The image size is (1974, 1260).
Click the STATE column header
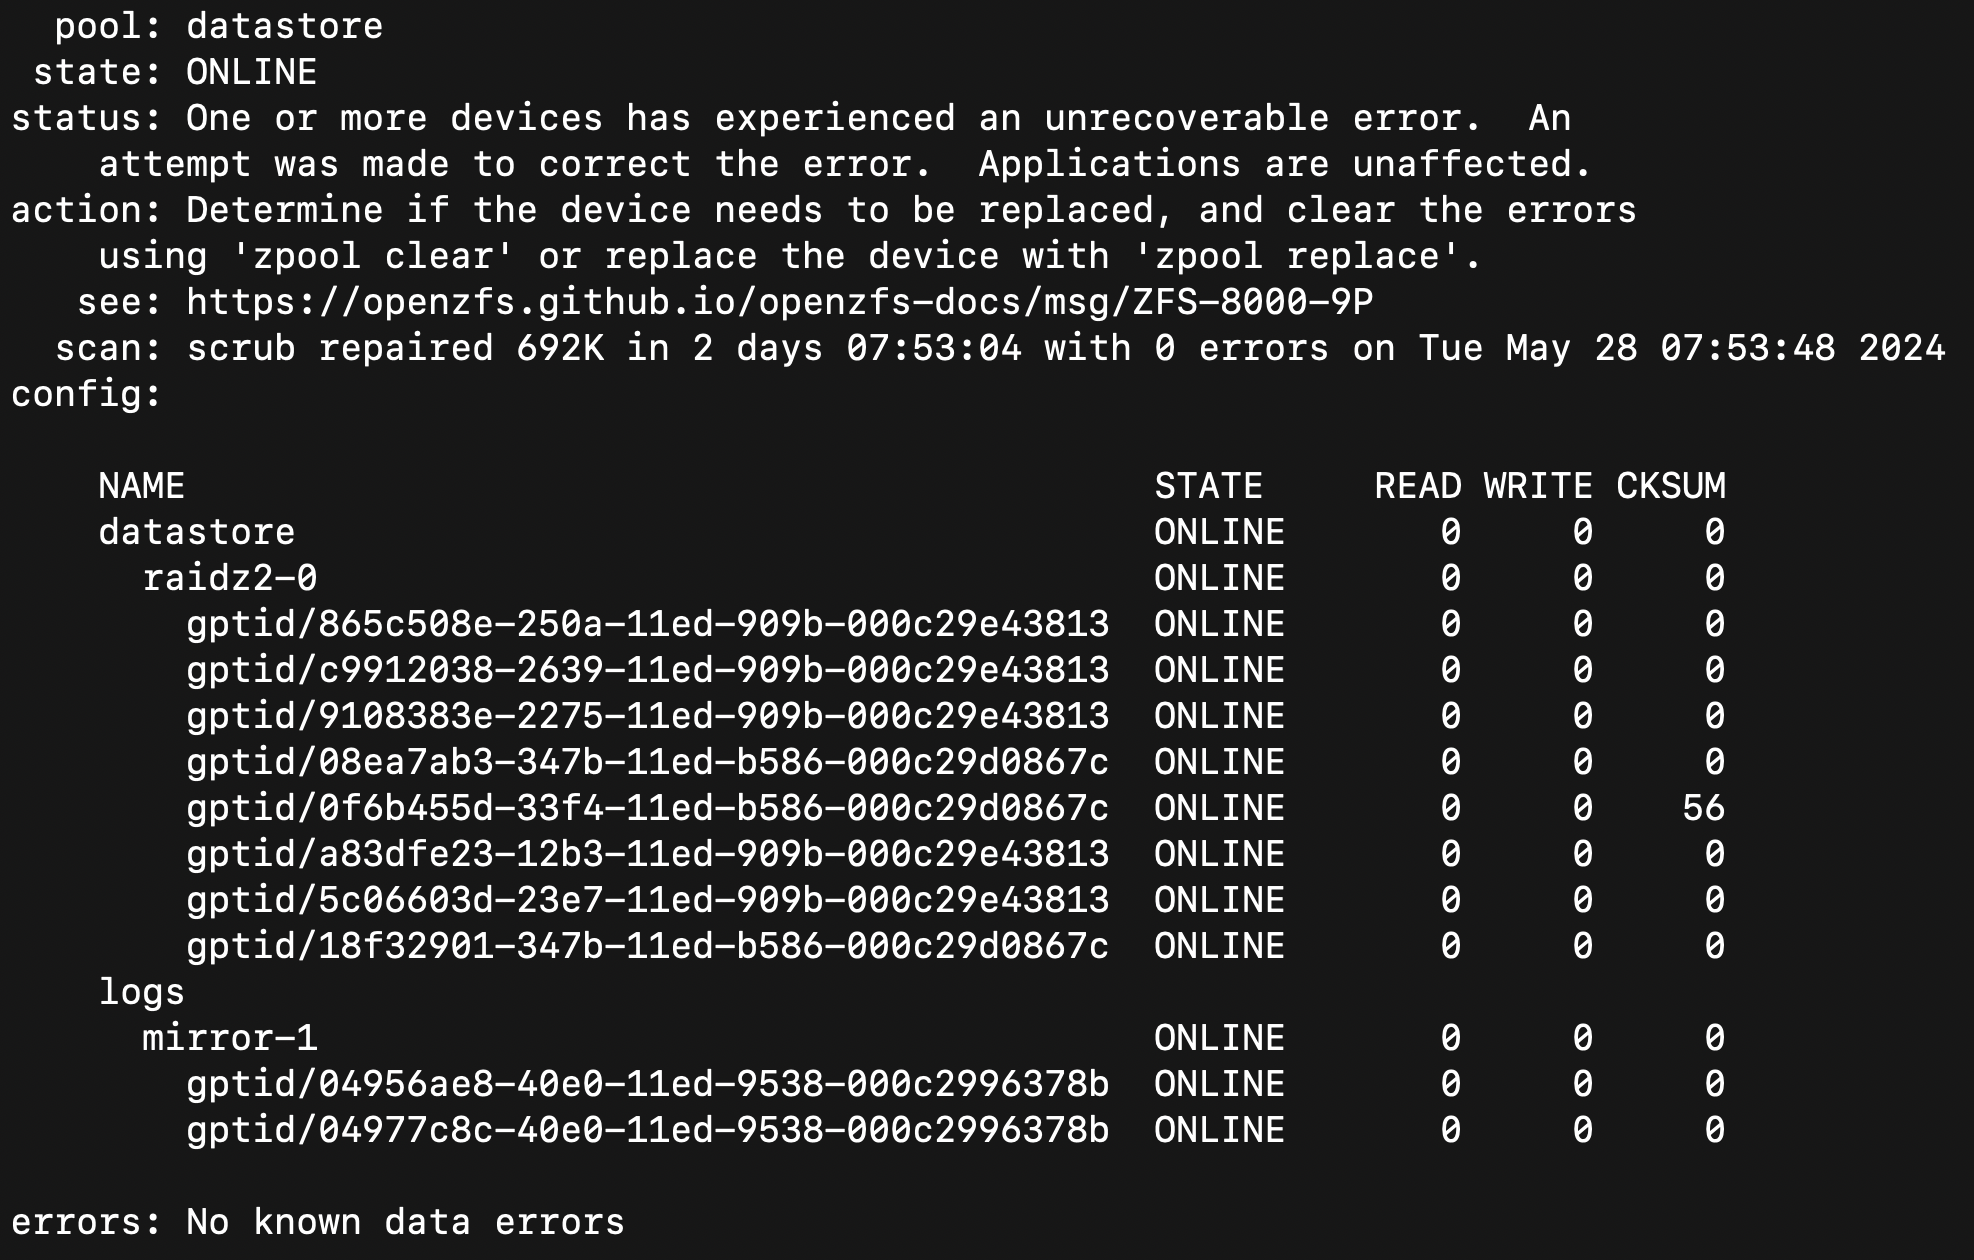click(x=1209, y=486)
